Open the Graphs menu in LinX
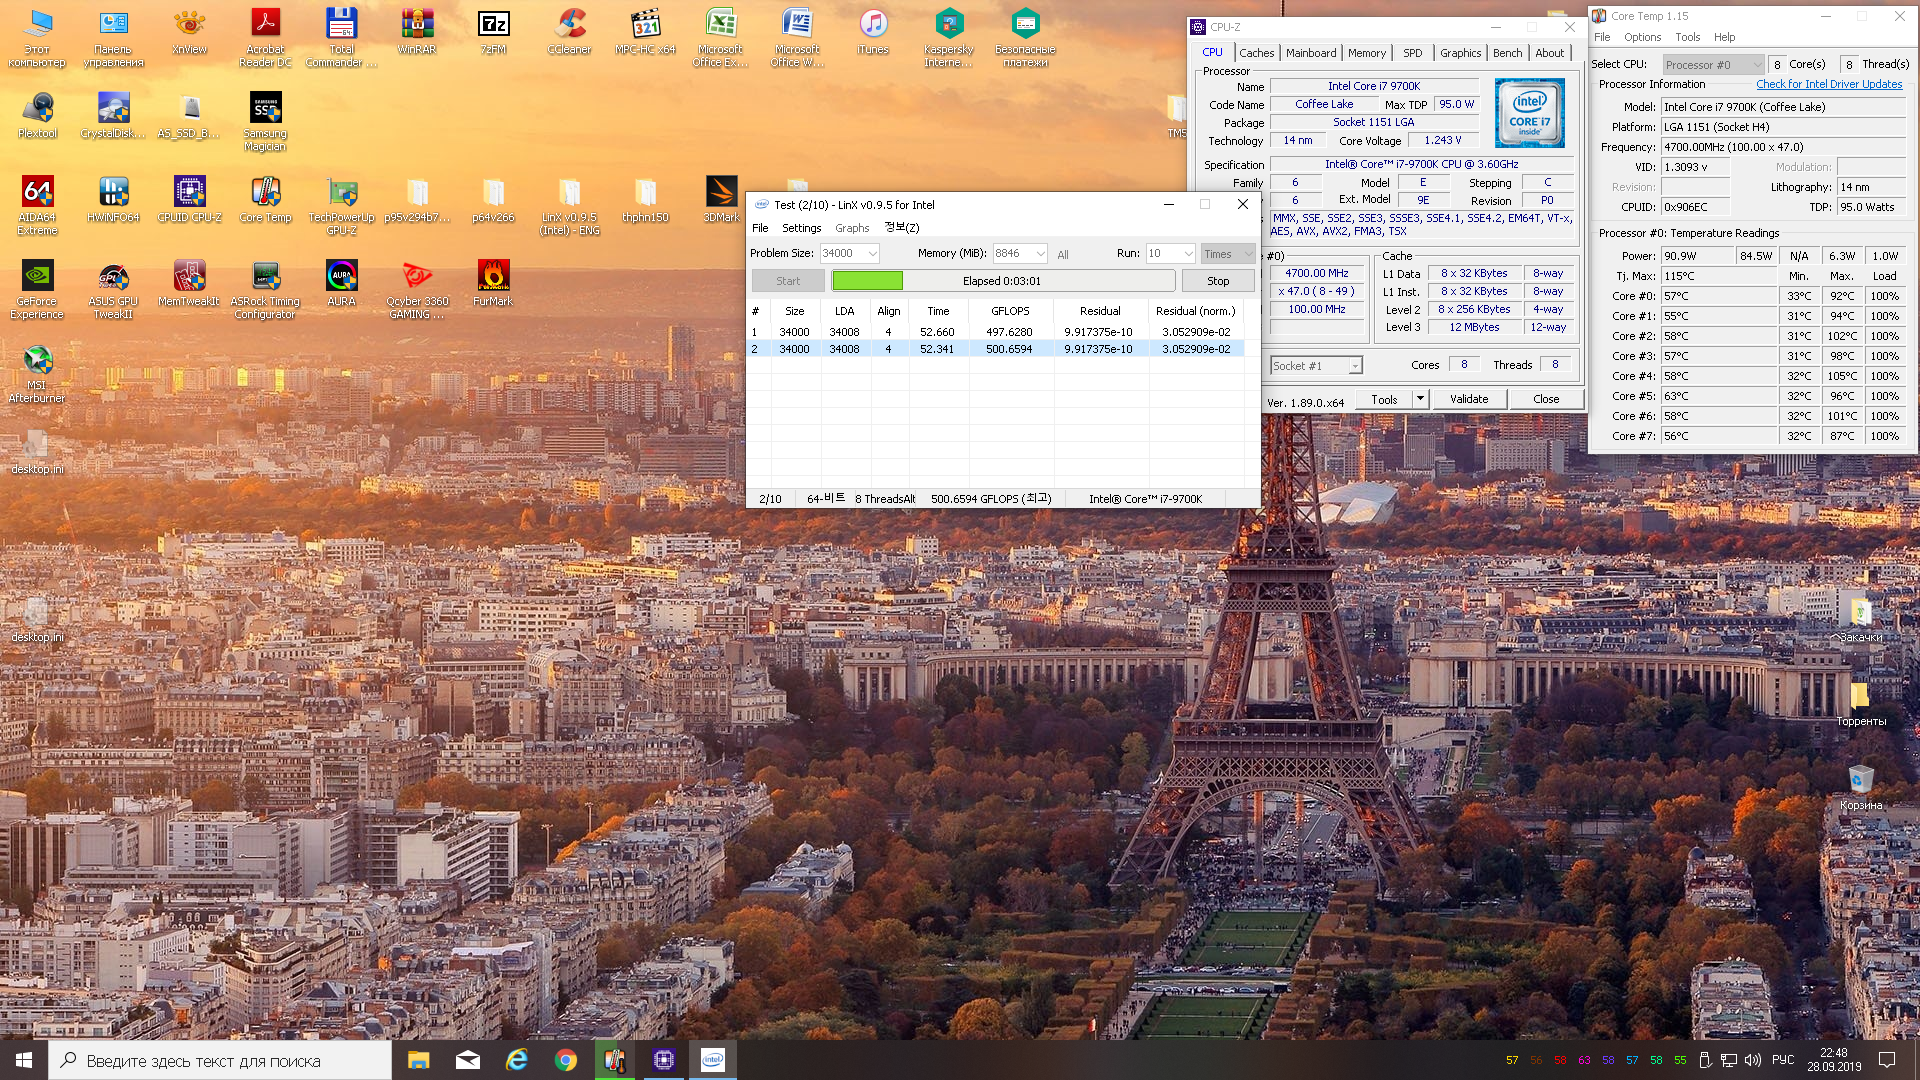1920x1080 pixels. (852, 228)
